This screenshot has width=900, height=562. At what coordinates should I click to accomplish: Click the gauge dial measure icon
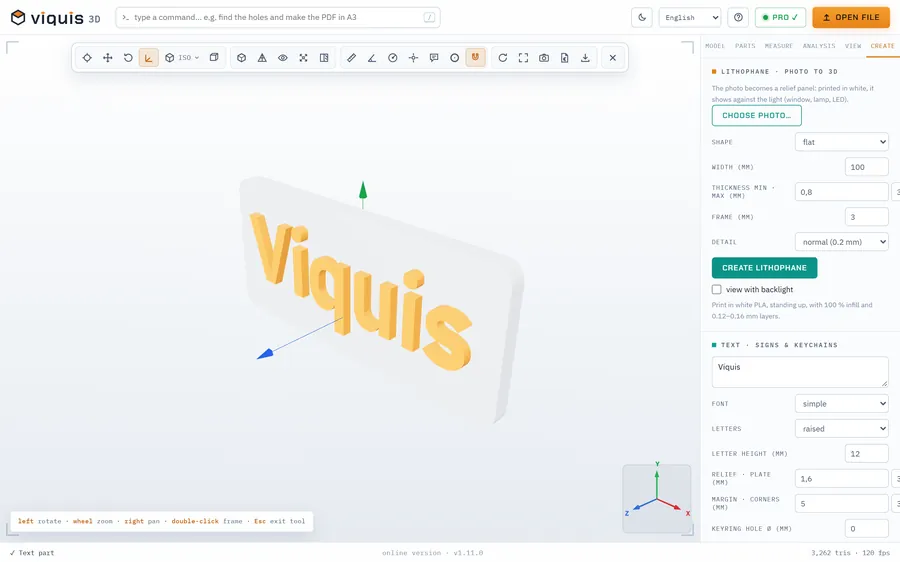click(393, 57)
